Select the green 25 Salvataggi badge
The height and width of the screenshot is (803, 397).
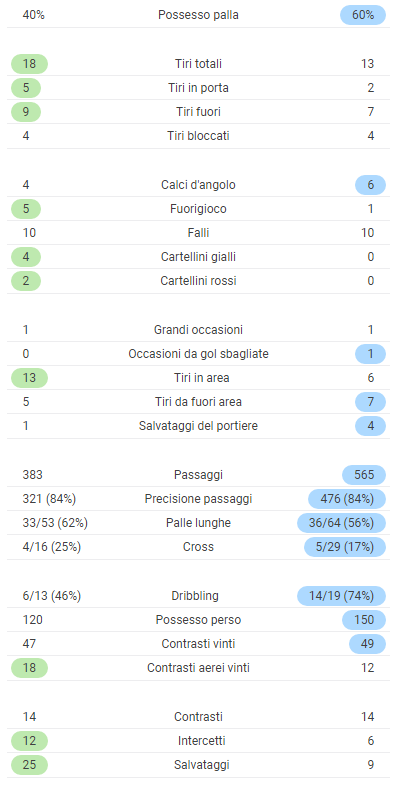pyautogui.click(x=30, y=765)
